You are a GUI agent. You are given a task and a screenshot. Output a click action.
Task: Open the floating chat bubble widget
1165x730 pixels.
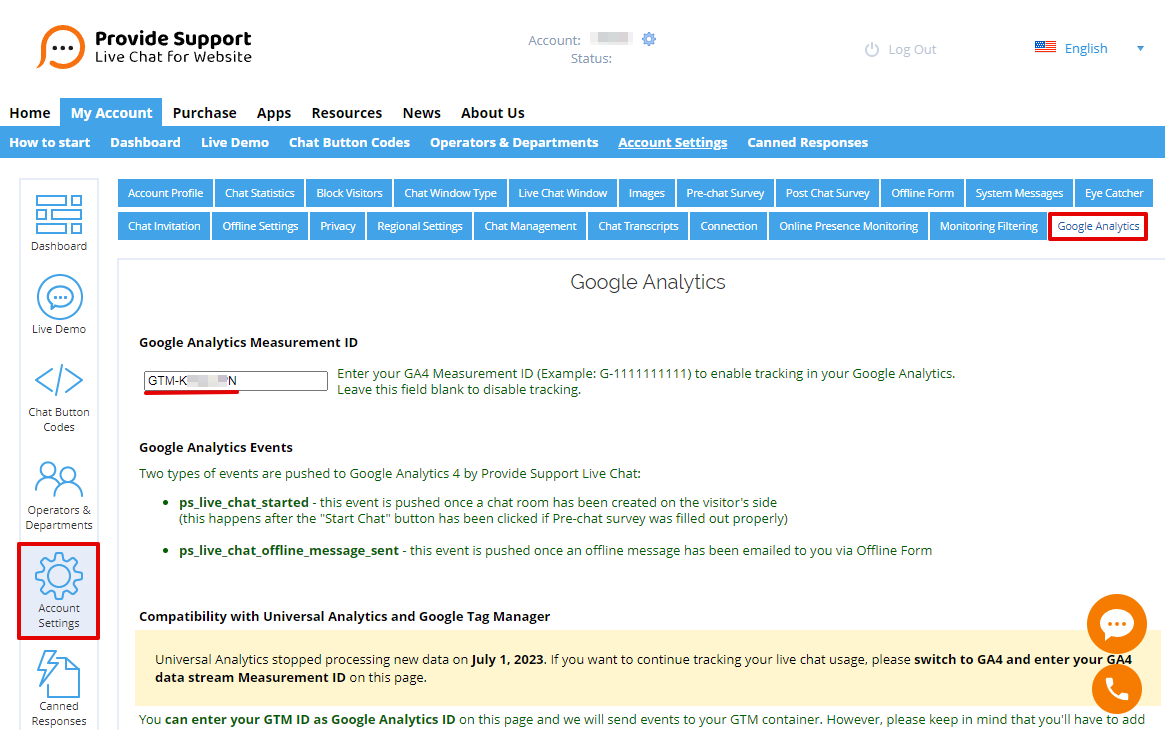[x=1116, y=623]
